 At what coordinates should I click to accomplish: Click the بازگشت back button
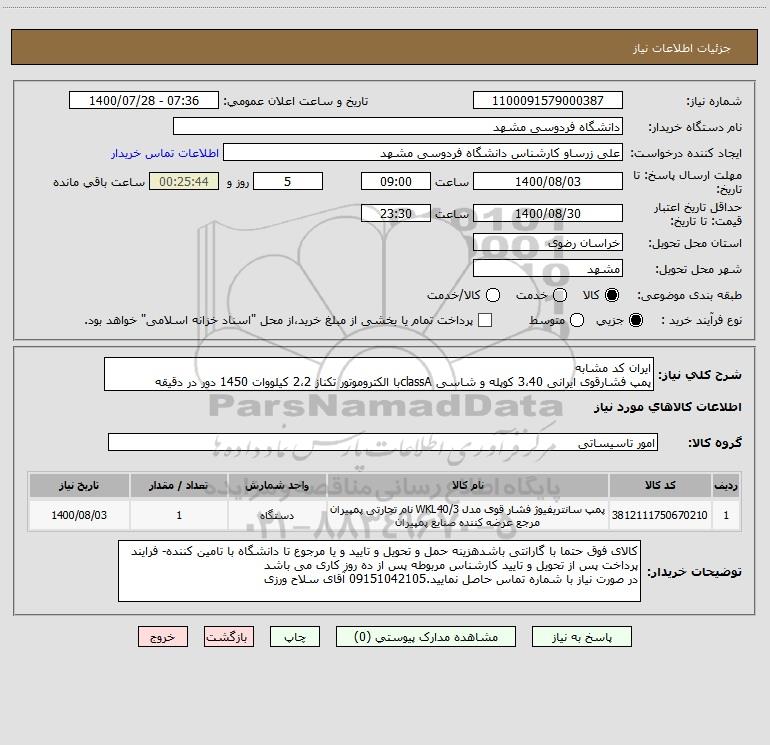229,636
